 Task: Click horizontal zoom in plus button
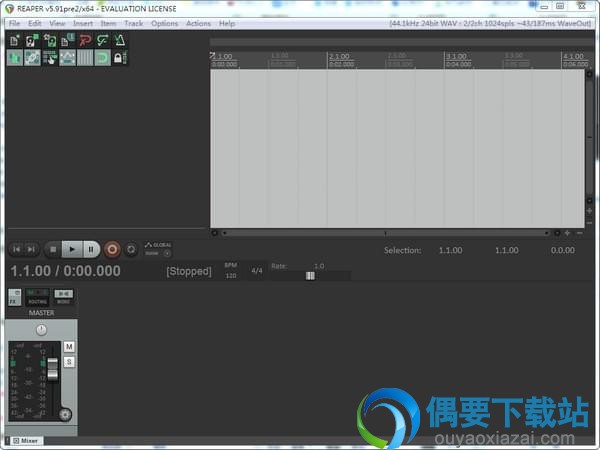567,233
